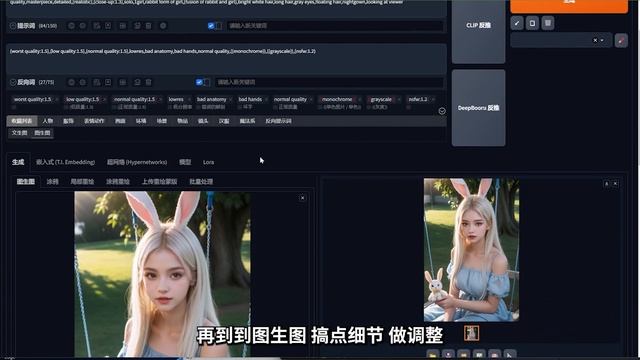Switch to the 局部重绘 inpaint tab
Image resolution: width=640 pixels, height=360 pixels.
tap(82, 182)
